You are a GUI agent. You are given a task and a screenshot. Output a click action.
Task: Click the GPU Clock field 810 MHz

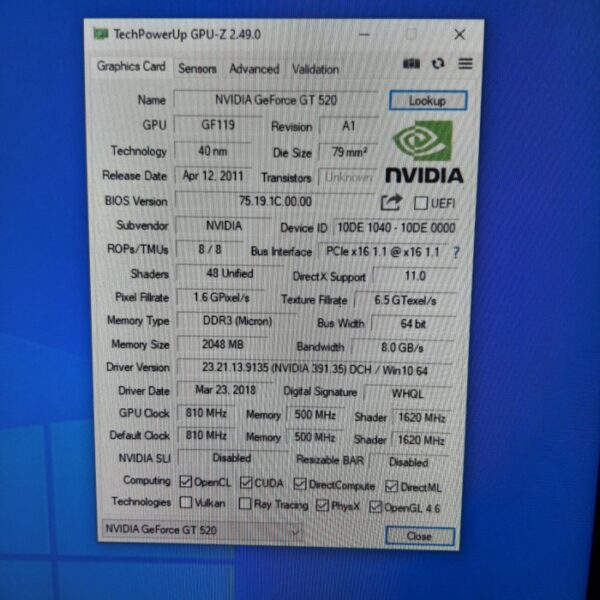pyautogui.click(x=206, y=413)
